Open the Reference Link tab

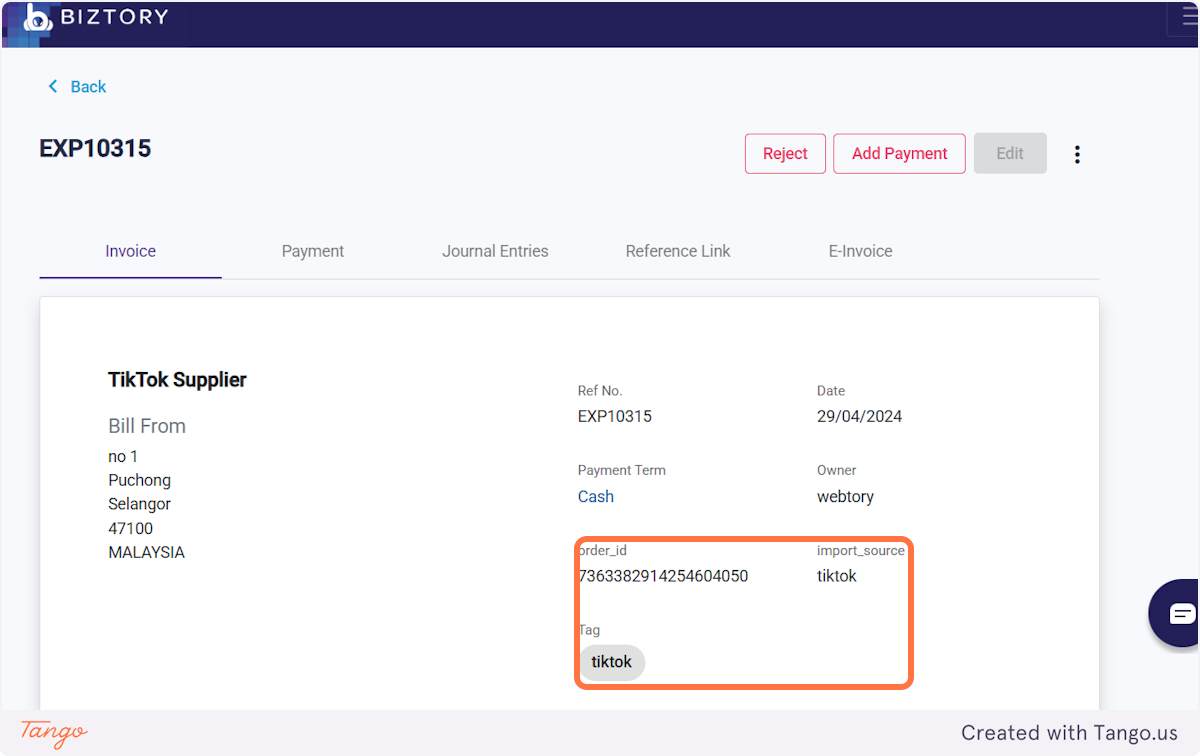coord(678,251)
